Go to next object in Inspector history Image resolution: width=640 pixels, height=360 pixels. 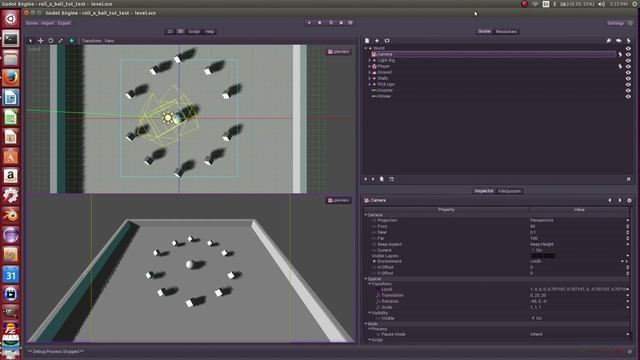tap(620, 200)
